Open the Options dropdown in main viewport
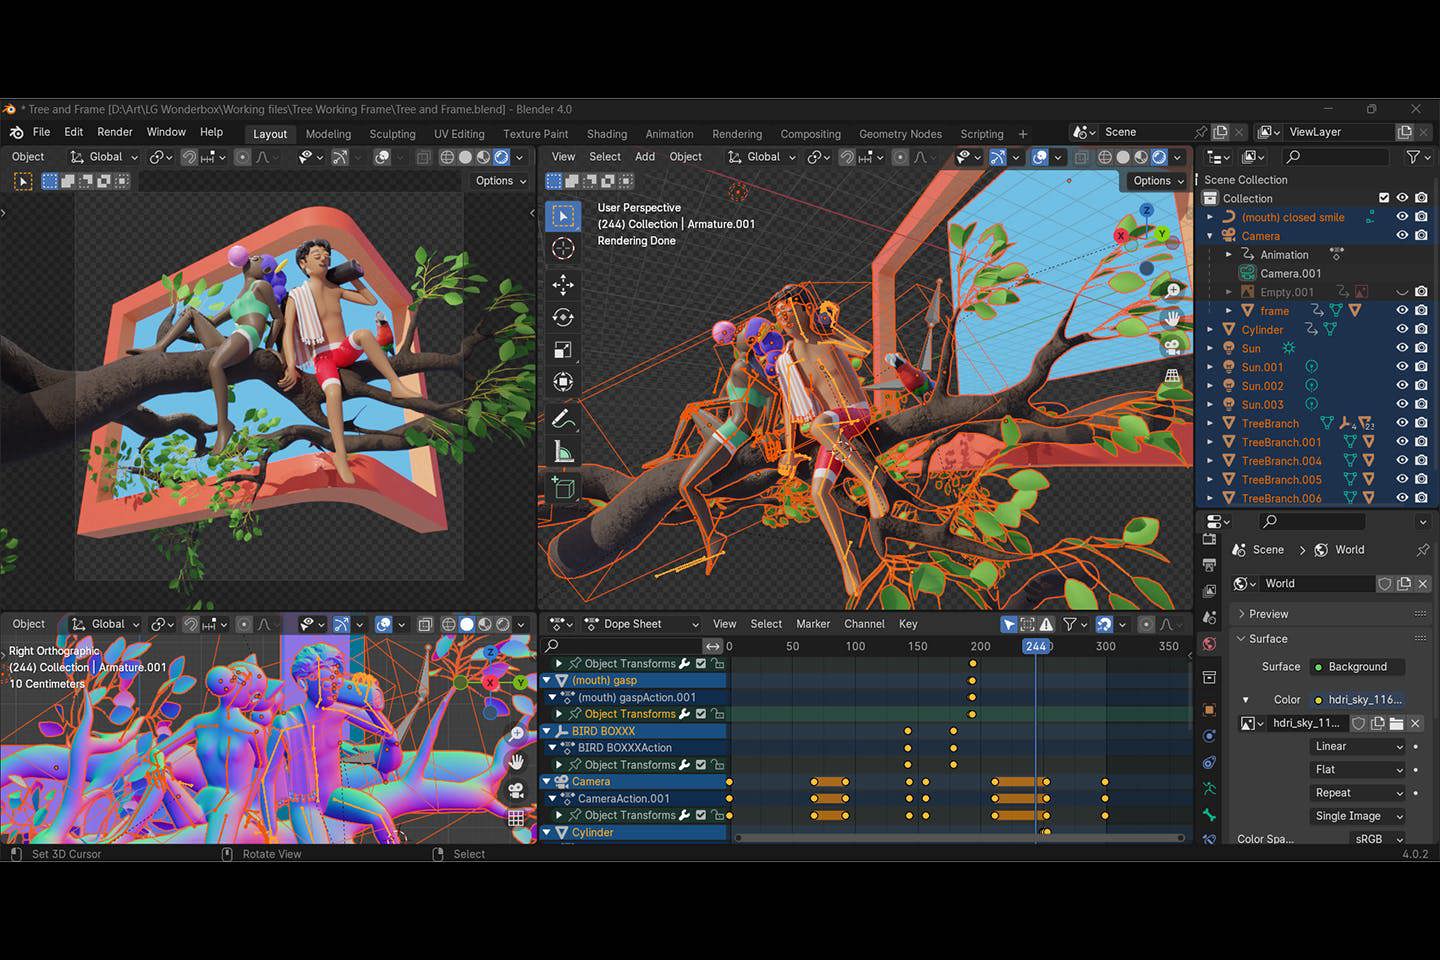The image size is (1440, 960). tap(1159, 181)
